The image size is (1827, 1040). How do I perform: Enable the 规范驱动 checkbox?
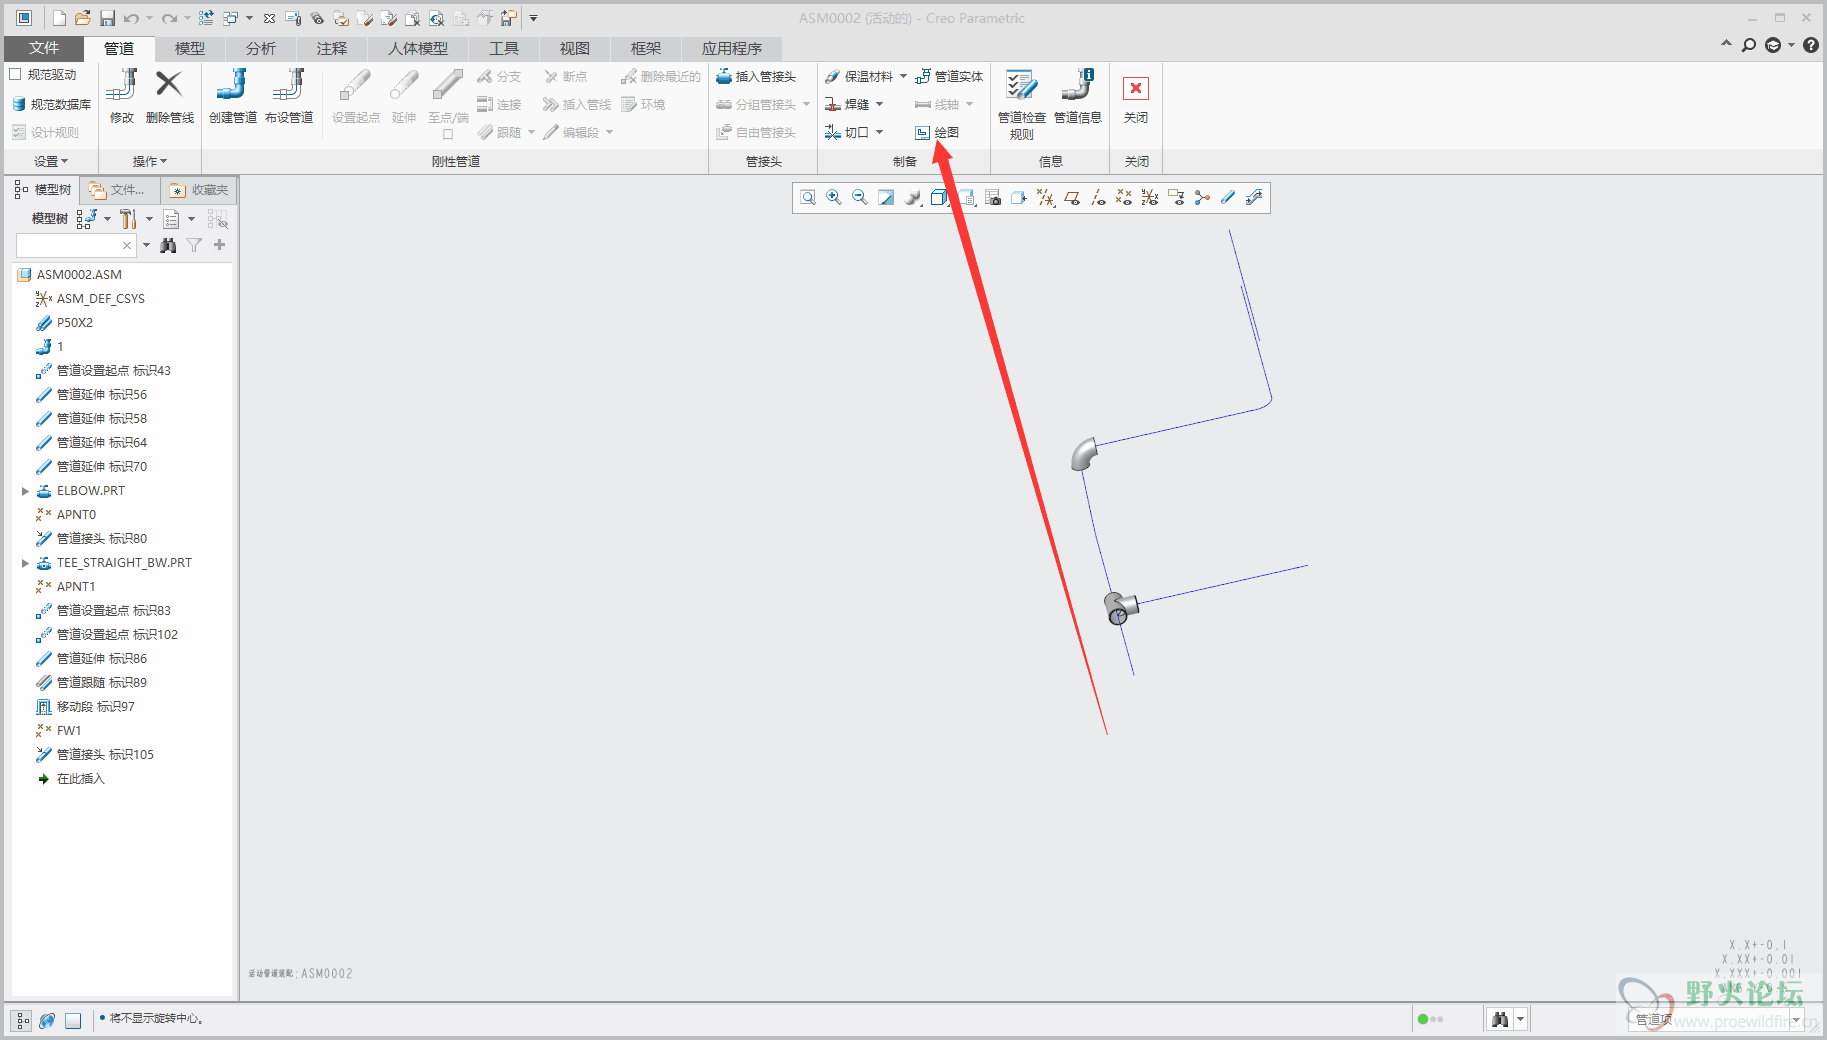pyautogui.click(x=15, y=74)
